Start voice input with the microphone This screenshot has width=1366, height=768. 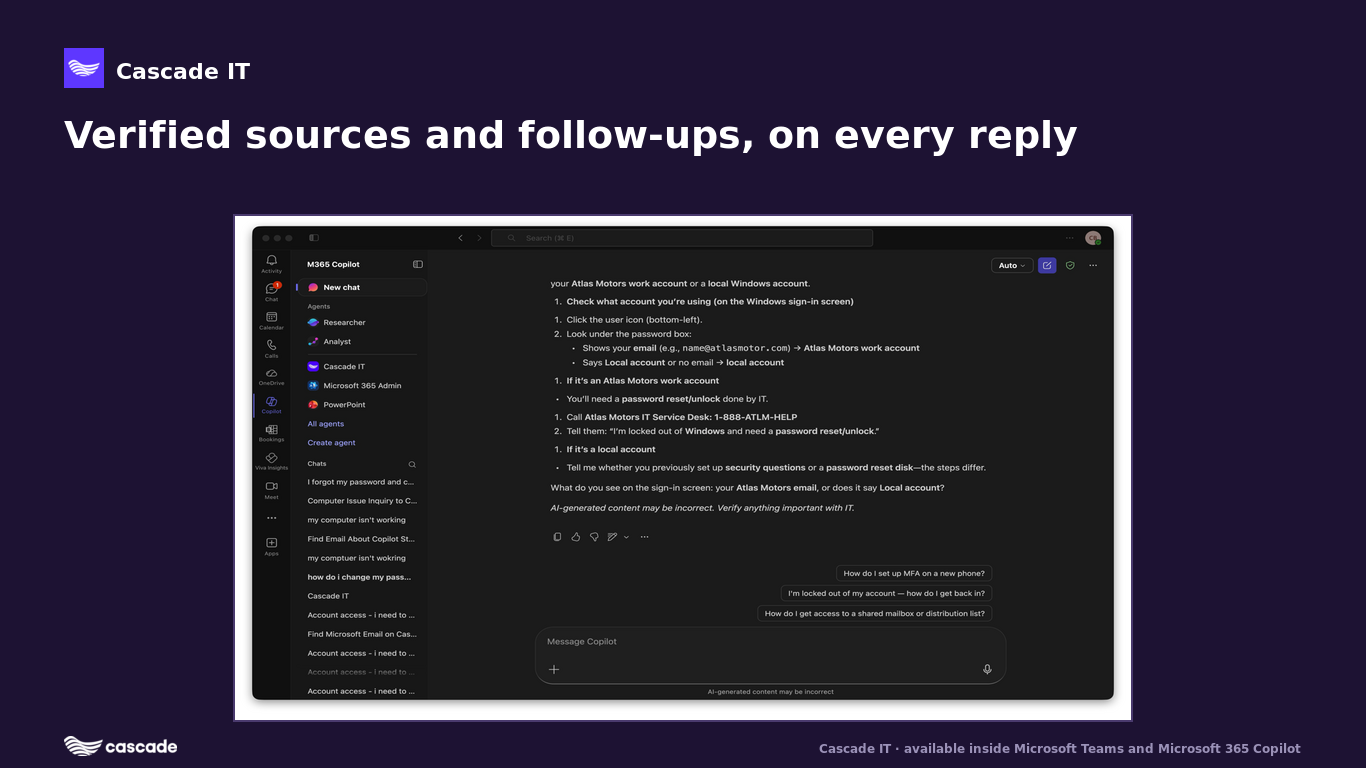[987, 669]
